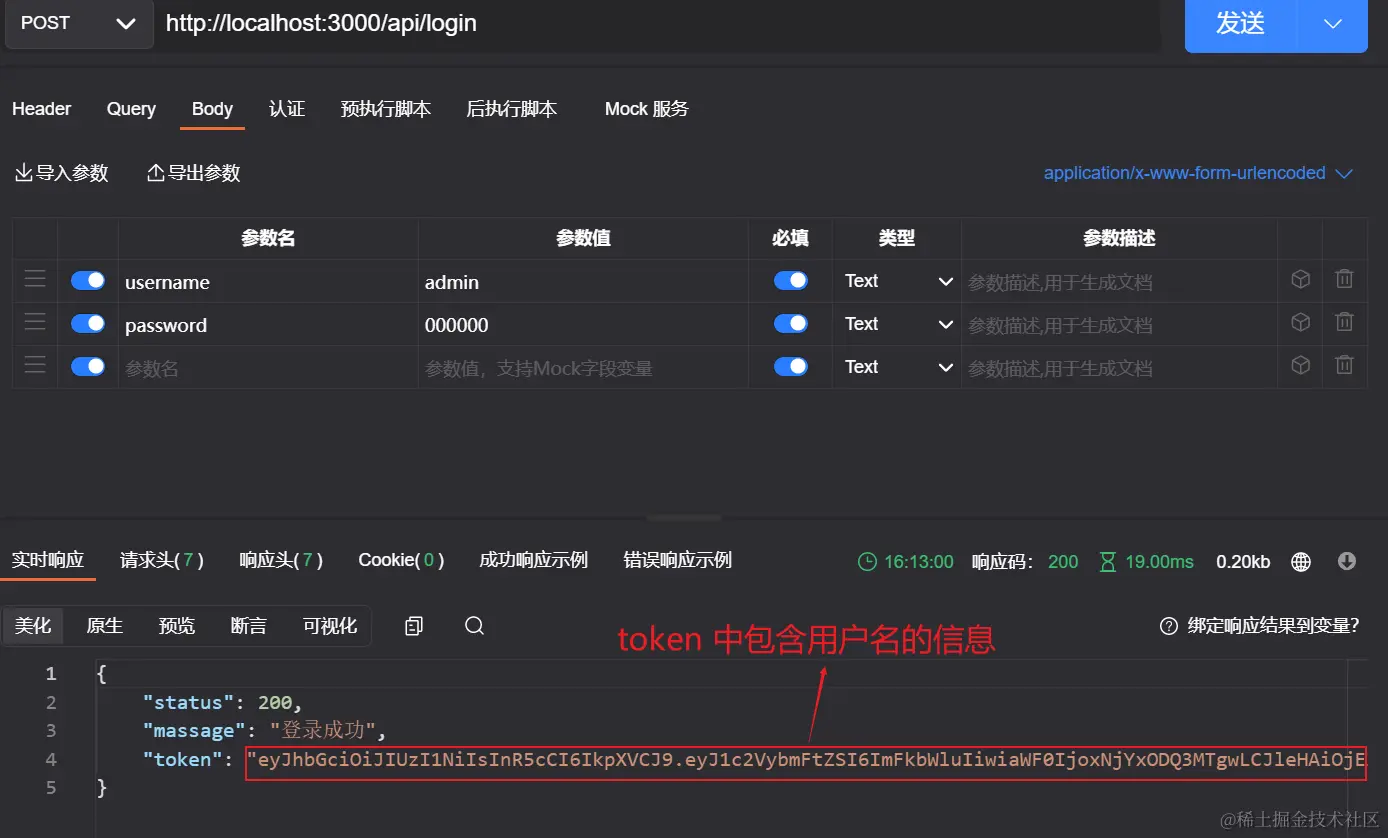Image resolution: width=1388 pixels, height=838 pixels.
Task: Click the username parameter name cell
Action: pyautogui.click(x=268, y=281)
